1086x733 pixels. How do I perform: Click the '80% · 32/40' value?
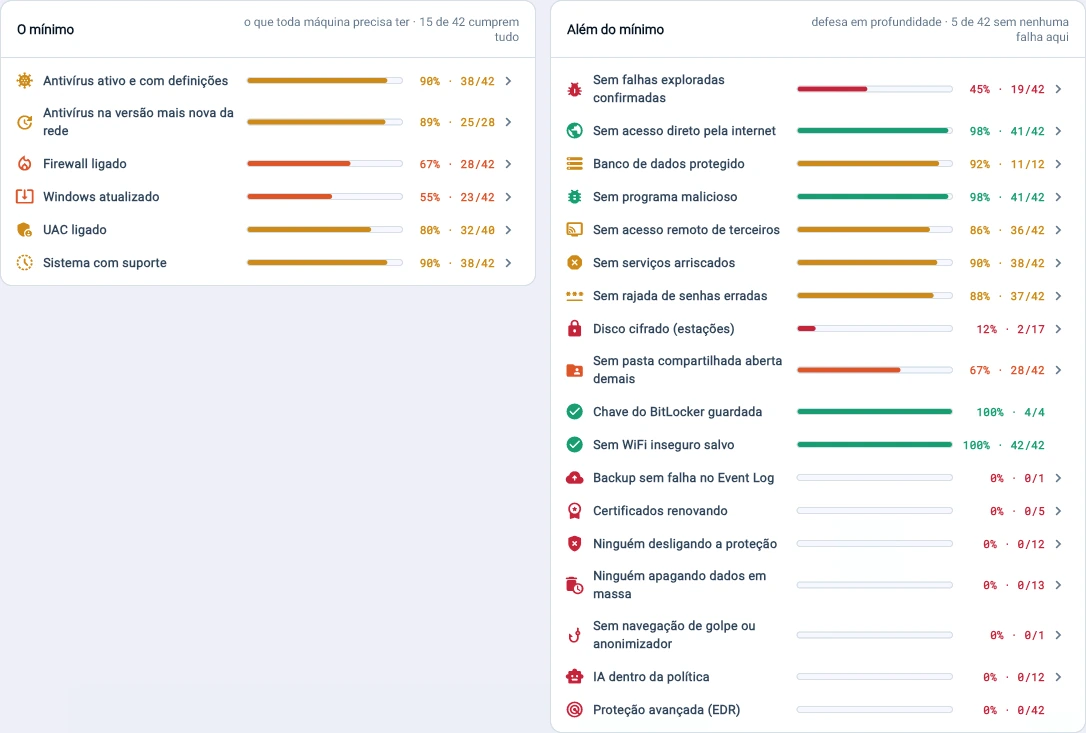457,230
